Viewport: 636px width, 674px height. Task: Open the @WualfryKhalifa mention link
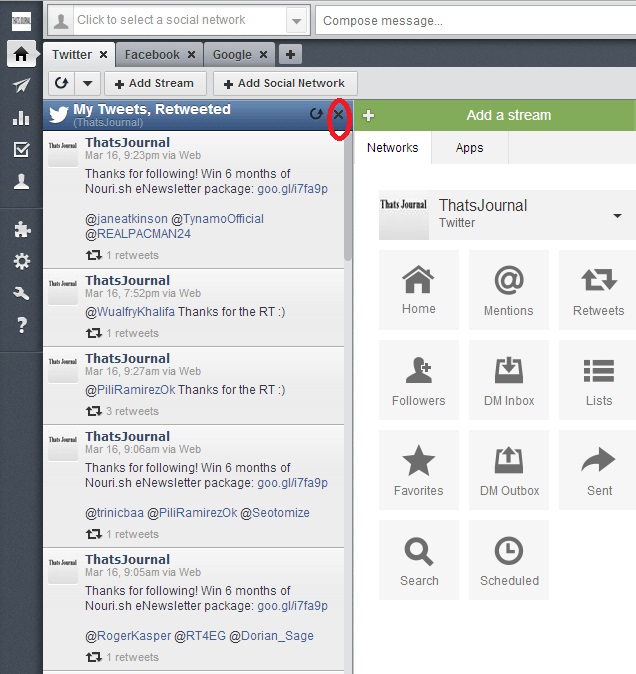point(130,312)
